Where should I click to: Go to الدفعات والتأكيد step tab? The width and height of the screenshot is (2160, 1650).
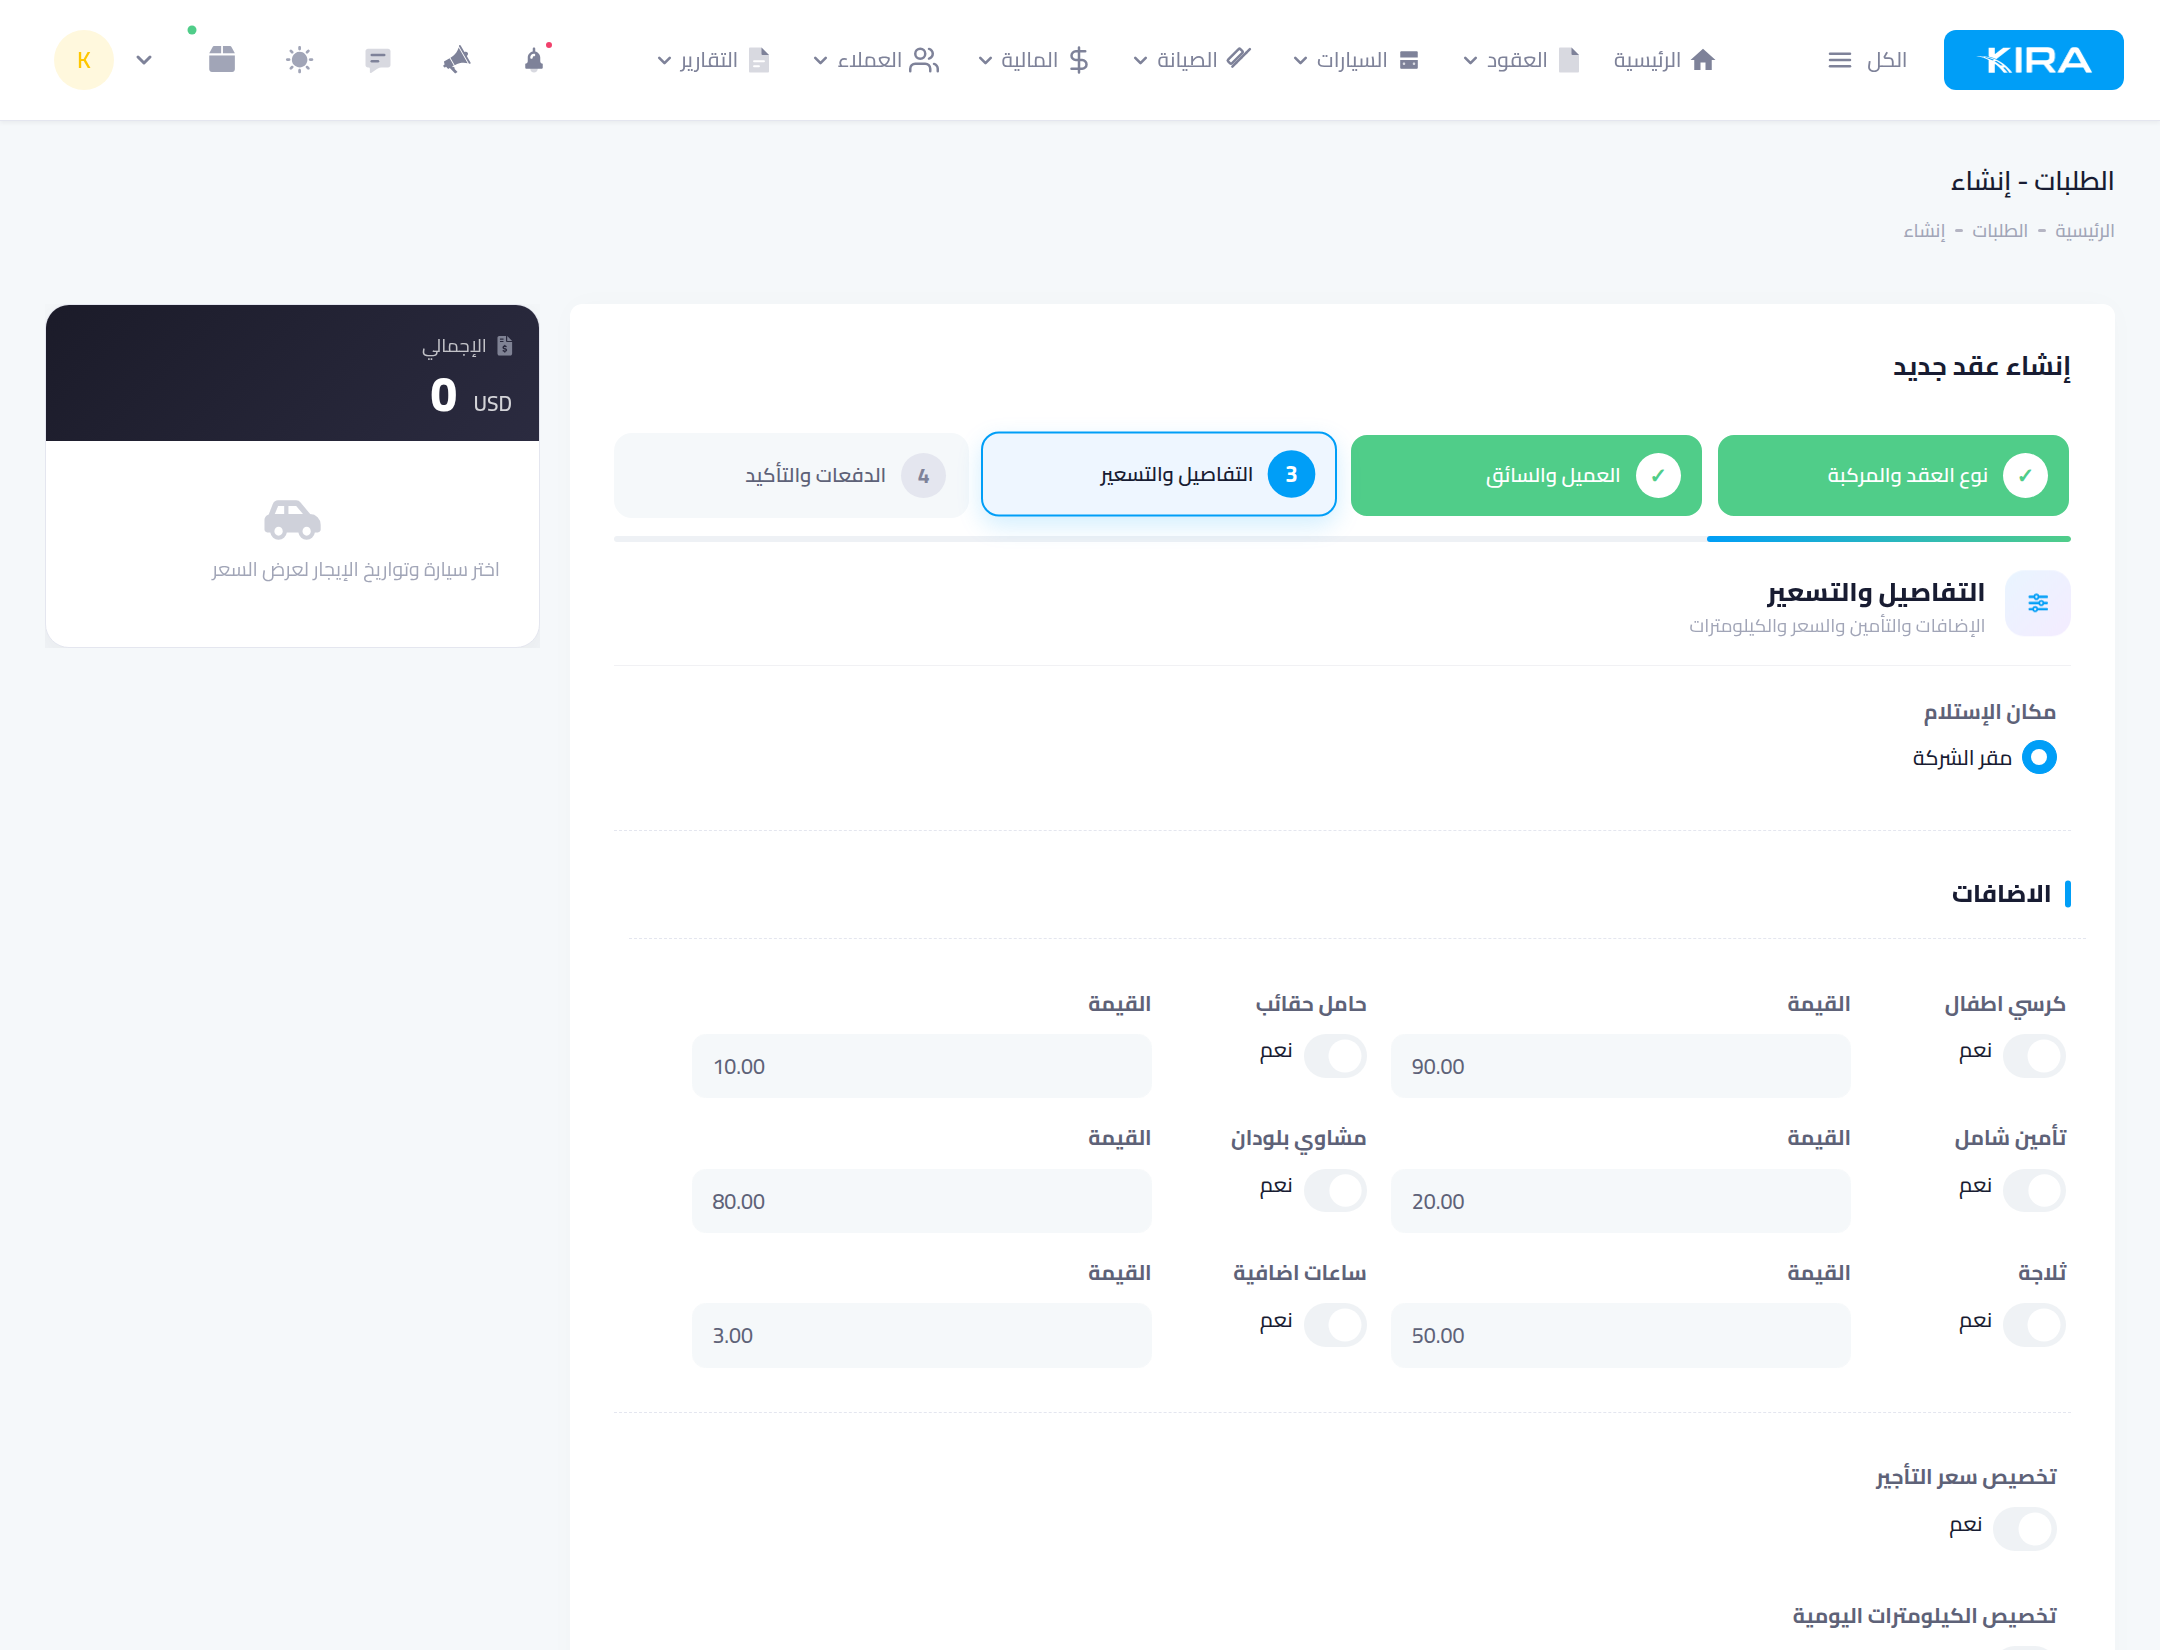[791, 476]
